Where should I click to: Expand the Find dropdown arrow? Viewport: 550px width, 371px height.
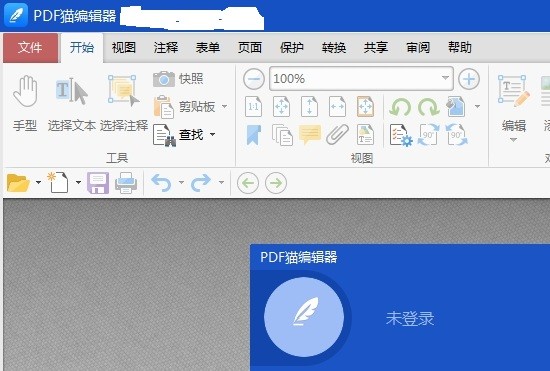pos(212,134)
